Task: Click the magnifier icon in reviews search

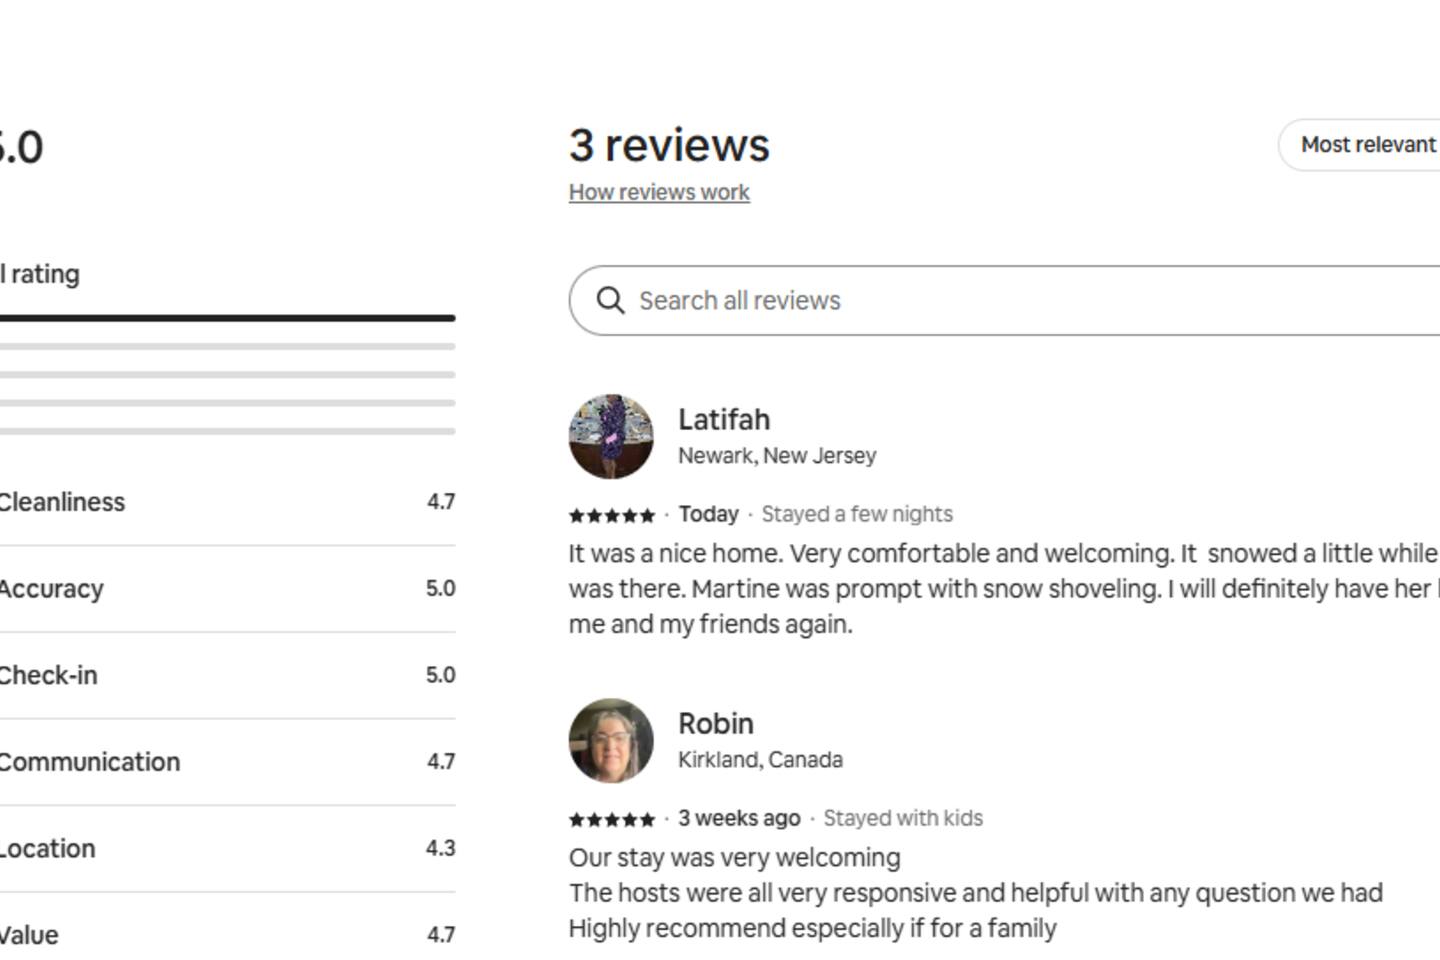Action: [x=610, y=300]
